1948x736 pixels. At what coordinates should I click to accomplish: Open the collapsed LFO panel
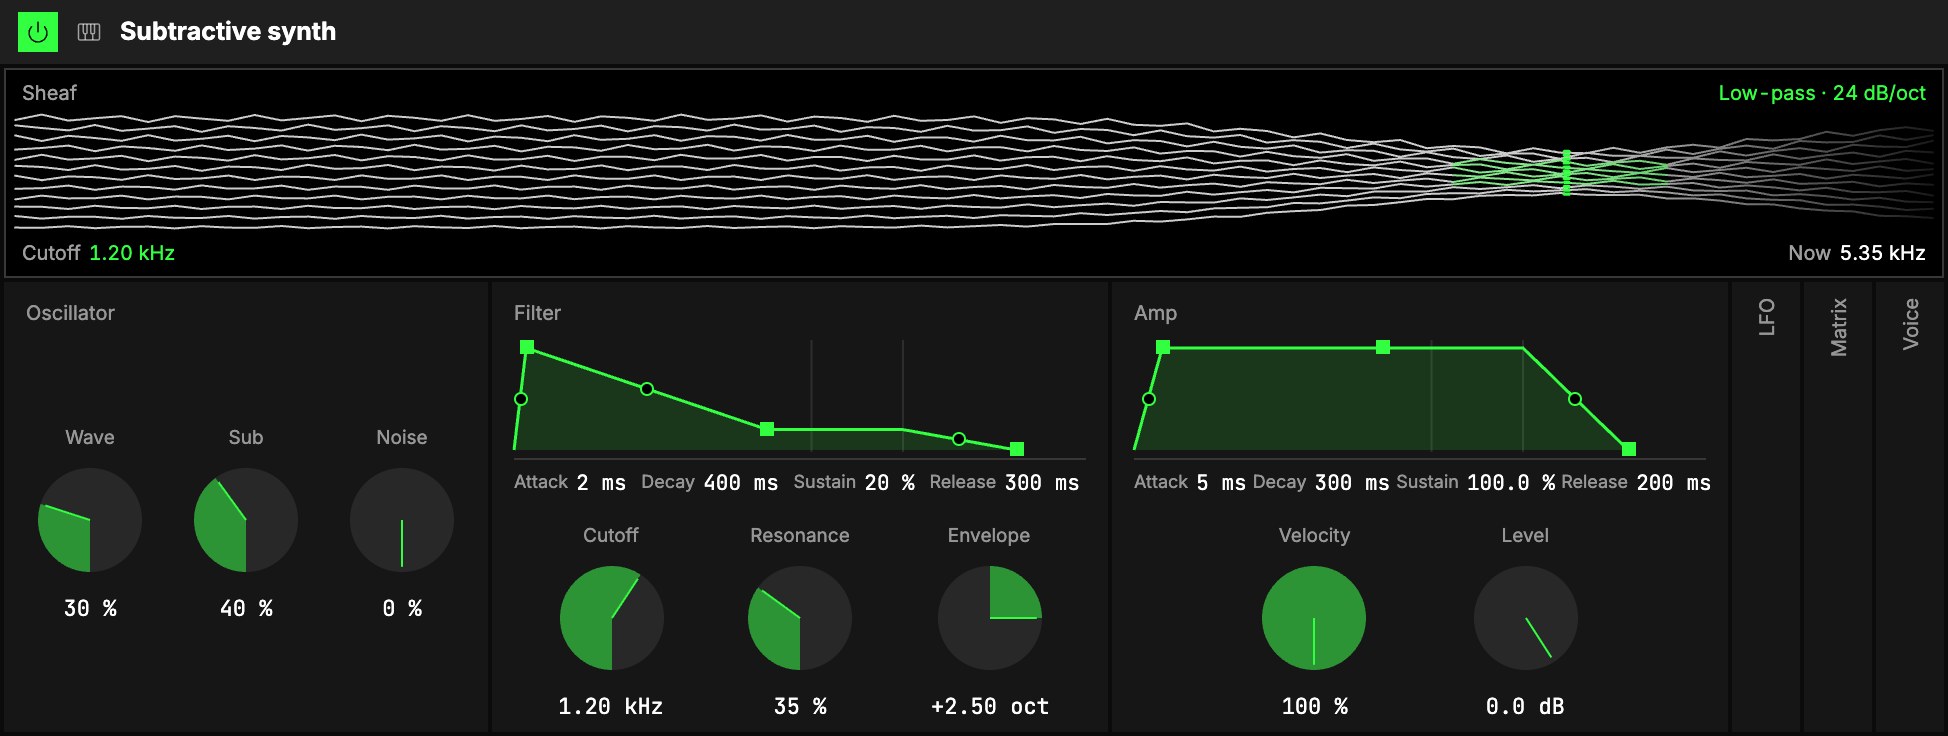click(x=1766, y=507)
